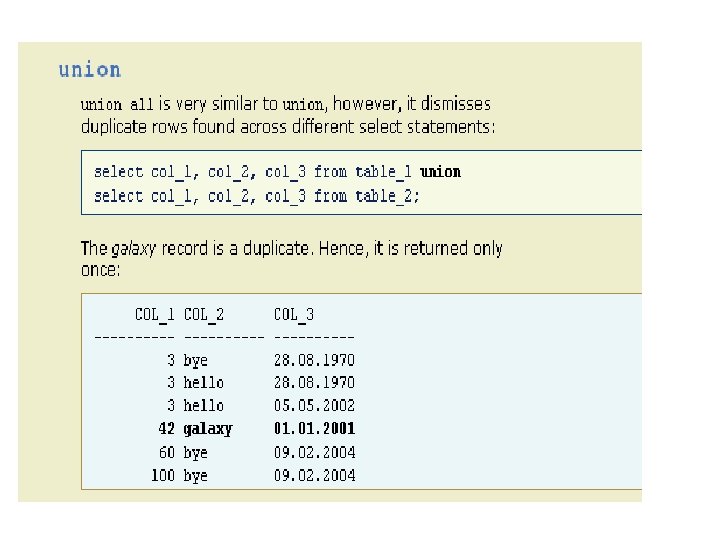Click the bold 'galaxy' cell in the results
Viewport: 720px width, 540px height.
click(208, 429)
